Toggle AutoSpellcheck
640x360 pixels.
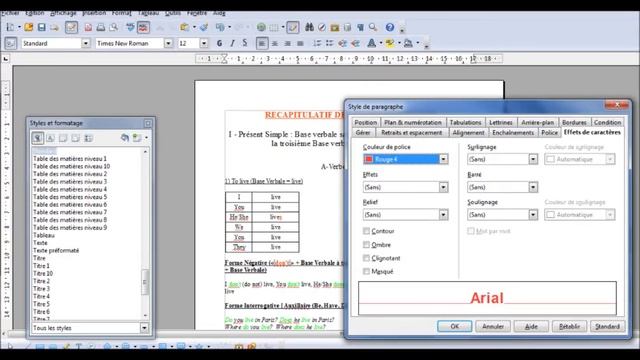coord(143,27)
